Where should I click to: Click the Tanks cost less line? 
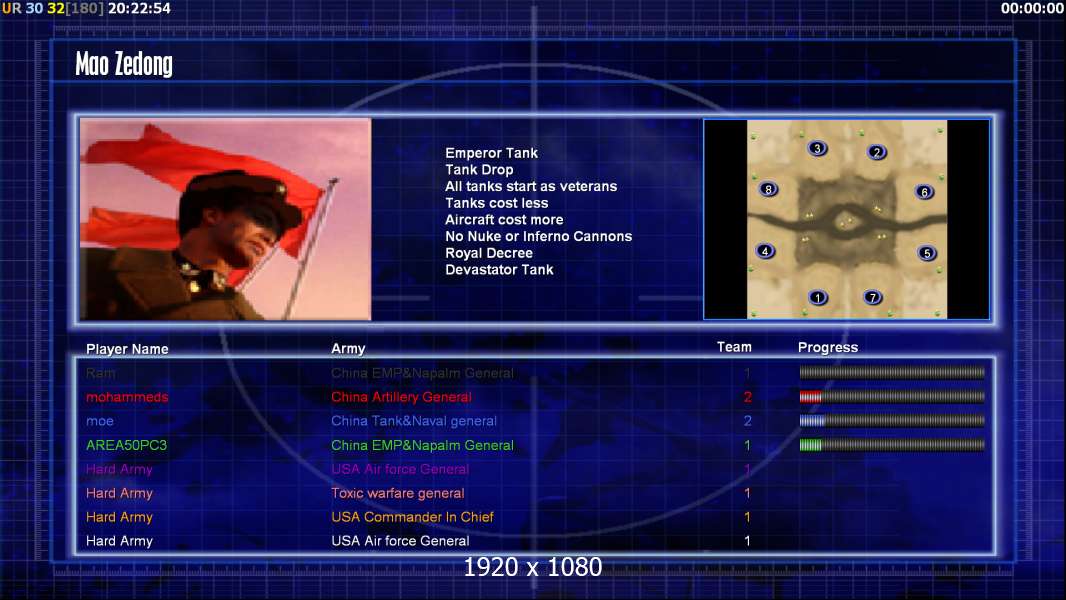[496, 203]
